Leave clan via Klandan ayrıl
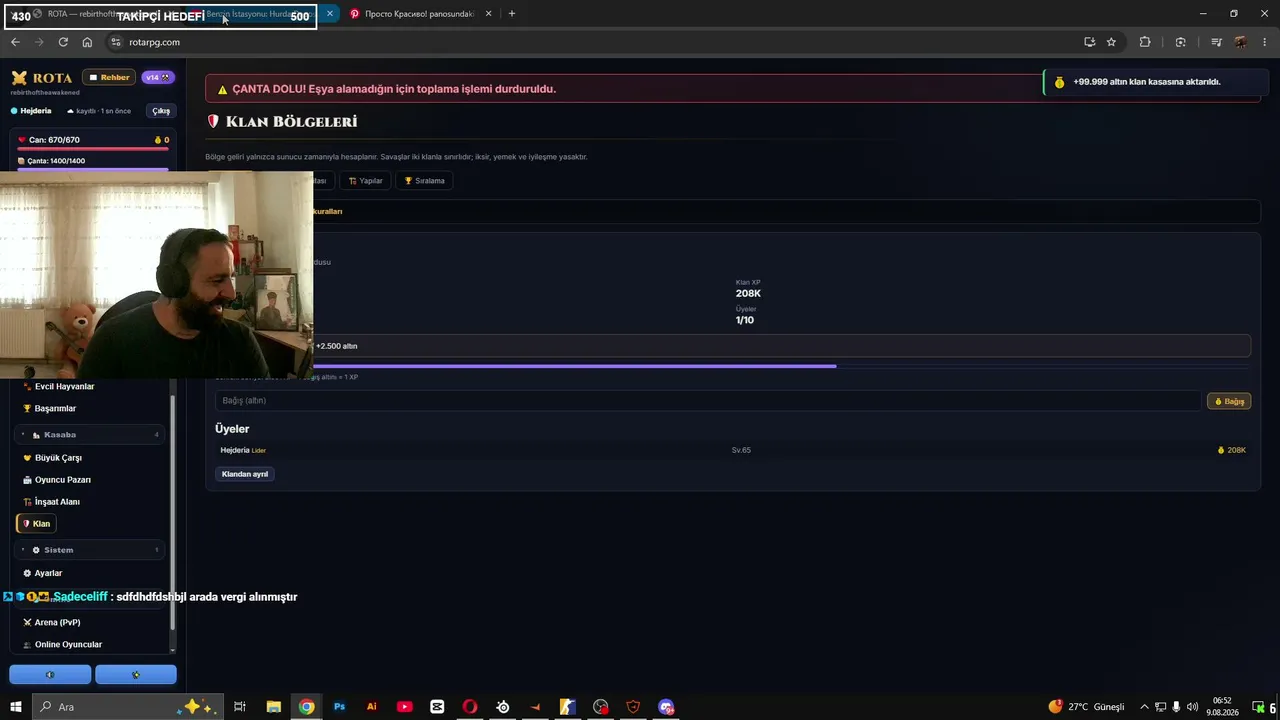Viewport: 1280px width, 720px height. [245, 474]
